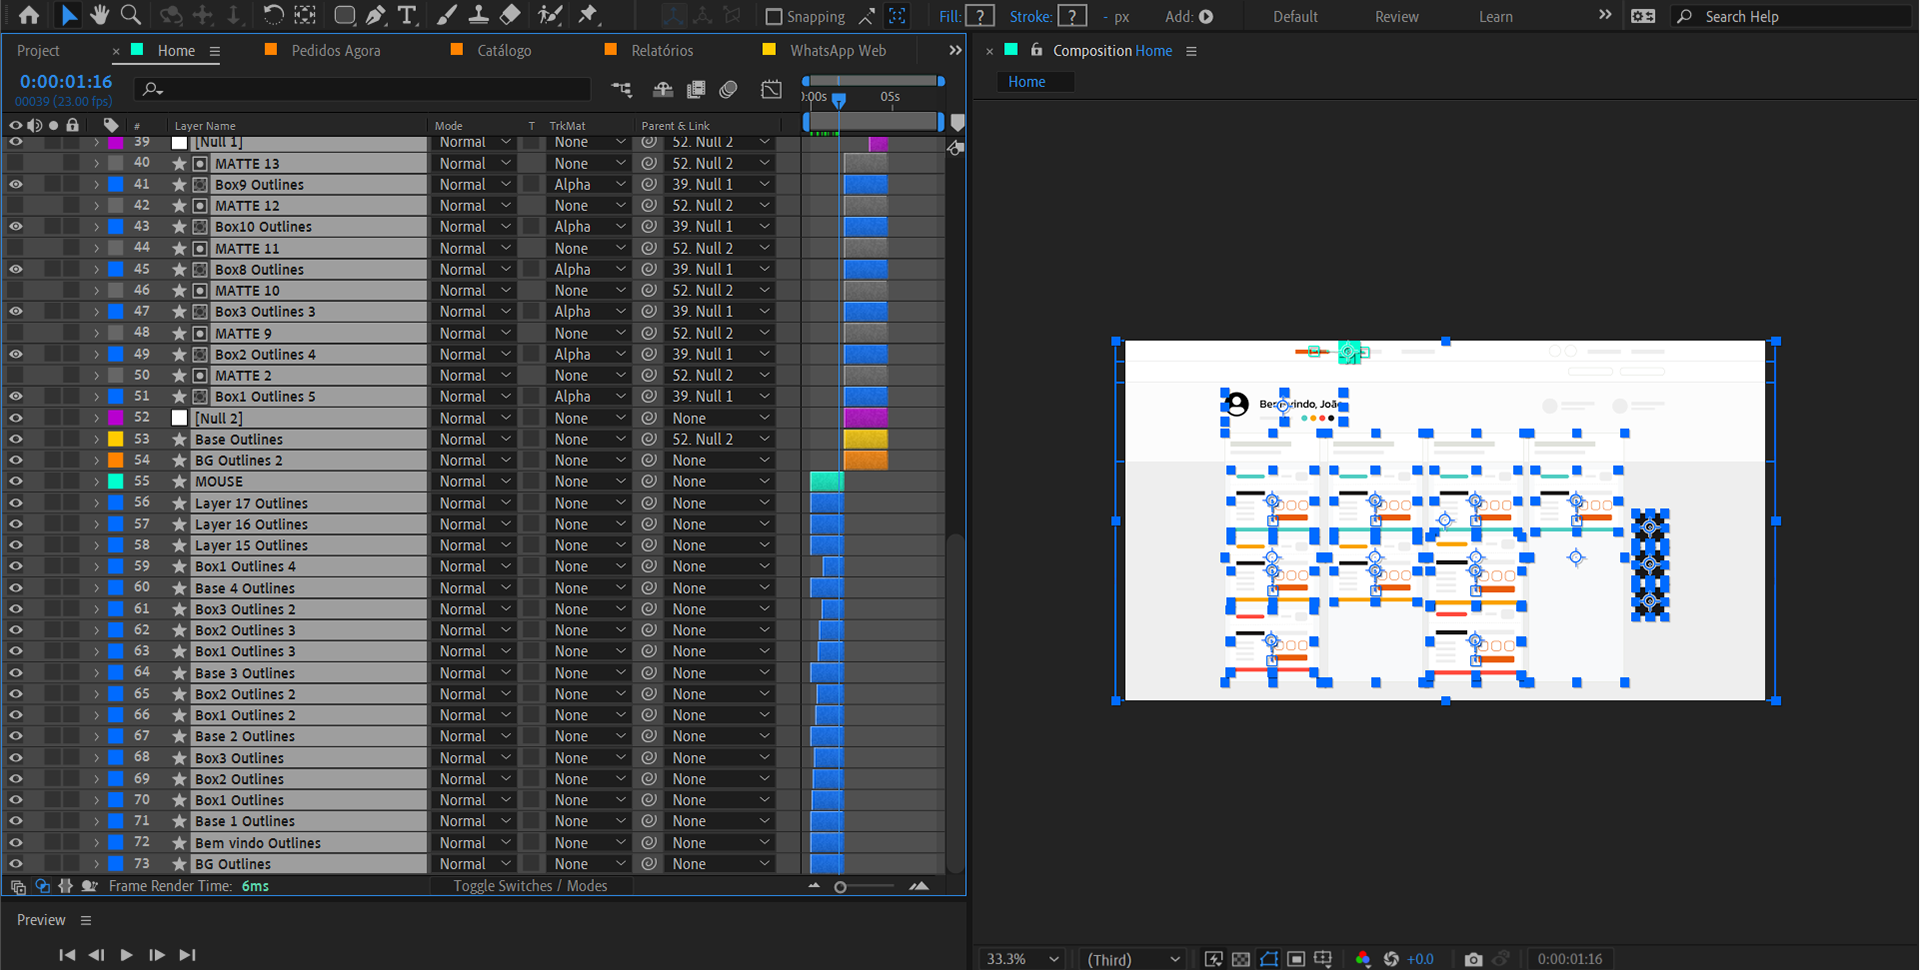This screenshot has height=970, width=1920.
Task: Open the Graph Editor icon
Action: coord(771,90)
